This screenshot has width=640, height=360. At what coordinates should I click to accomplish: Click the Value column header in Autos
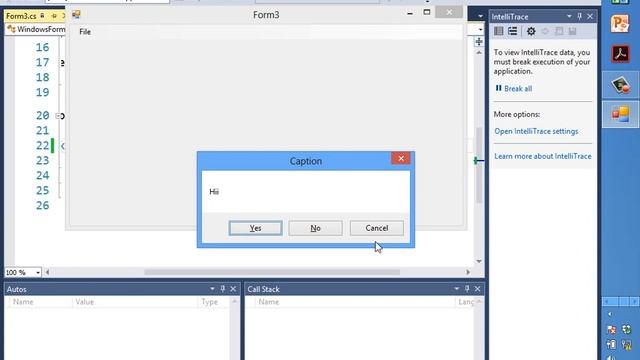coord(85,302)
